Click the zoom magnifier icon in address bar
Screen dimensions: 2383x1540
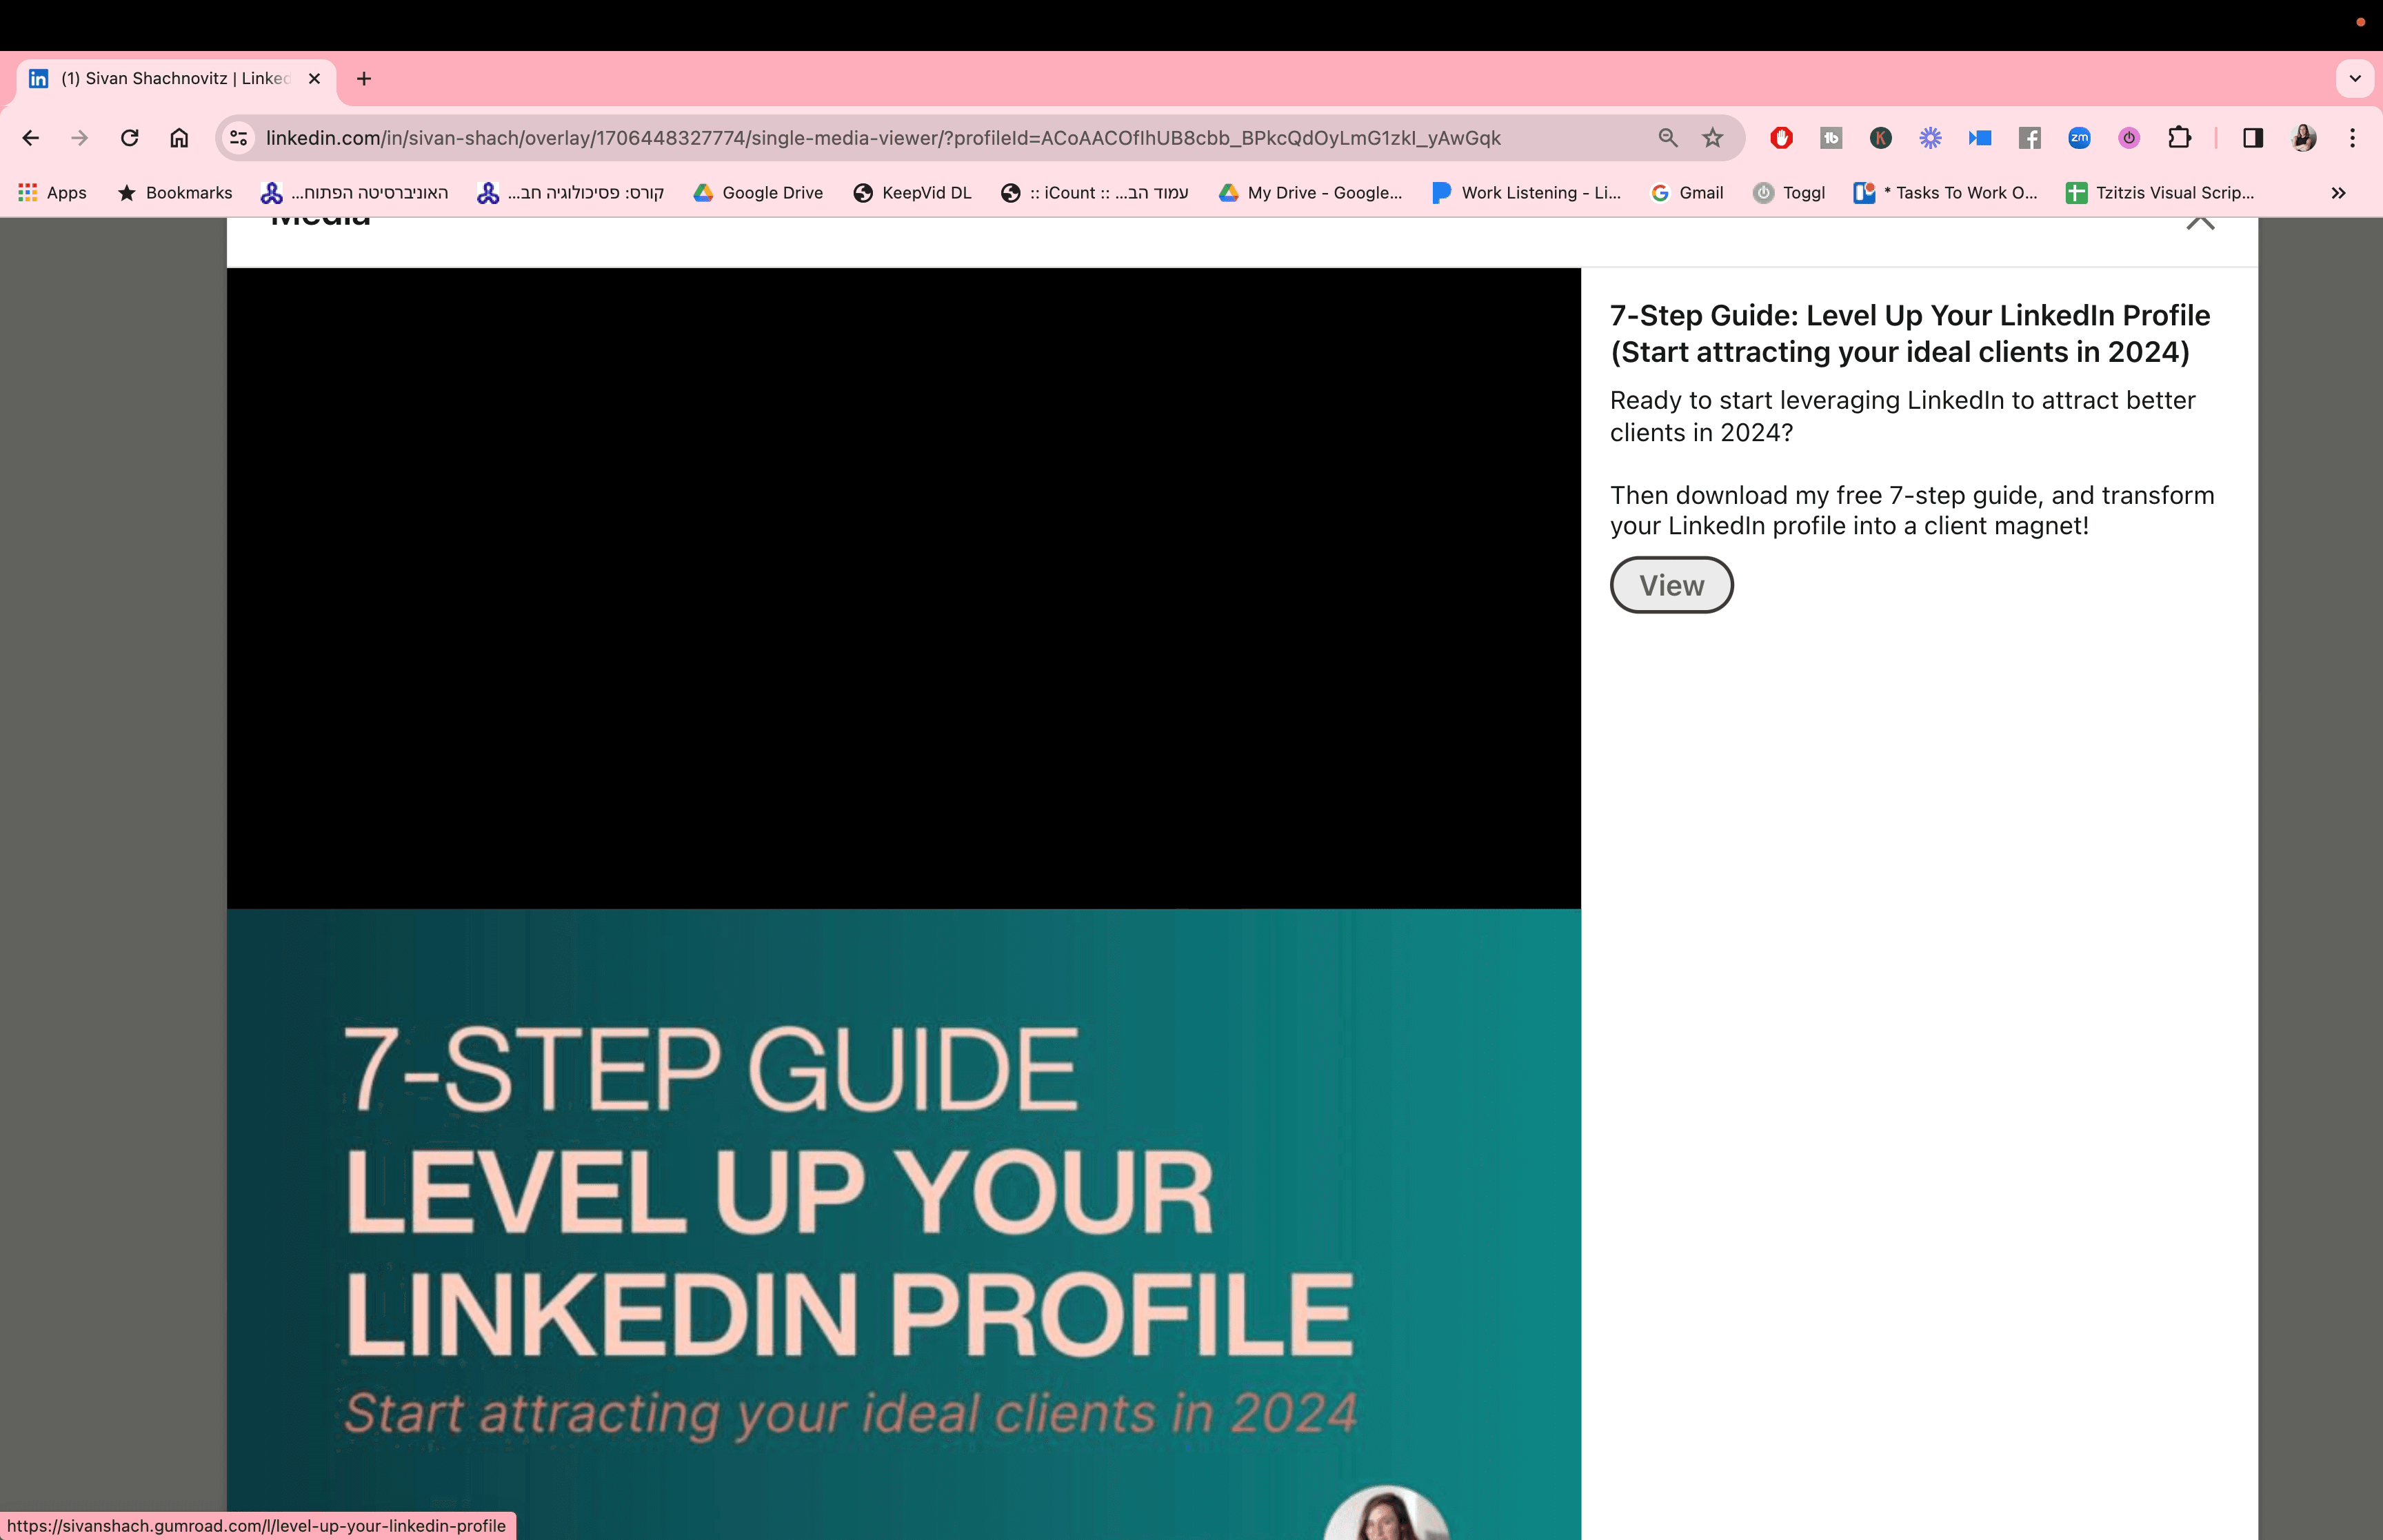point(1668,138)
